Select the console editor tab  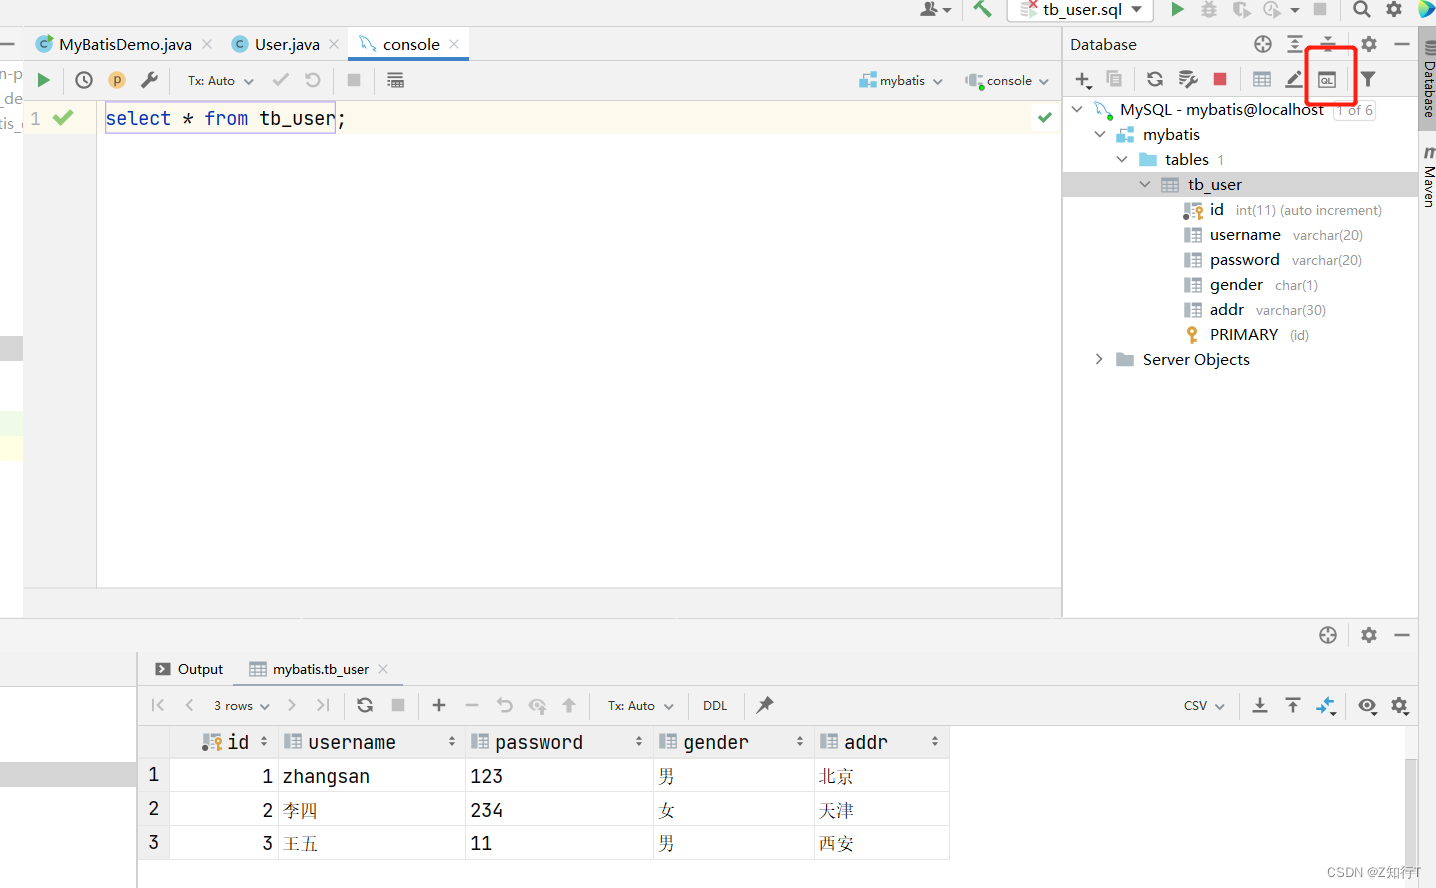[410, 44]
